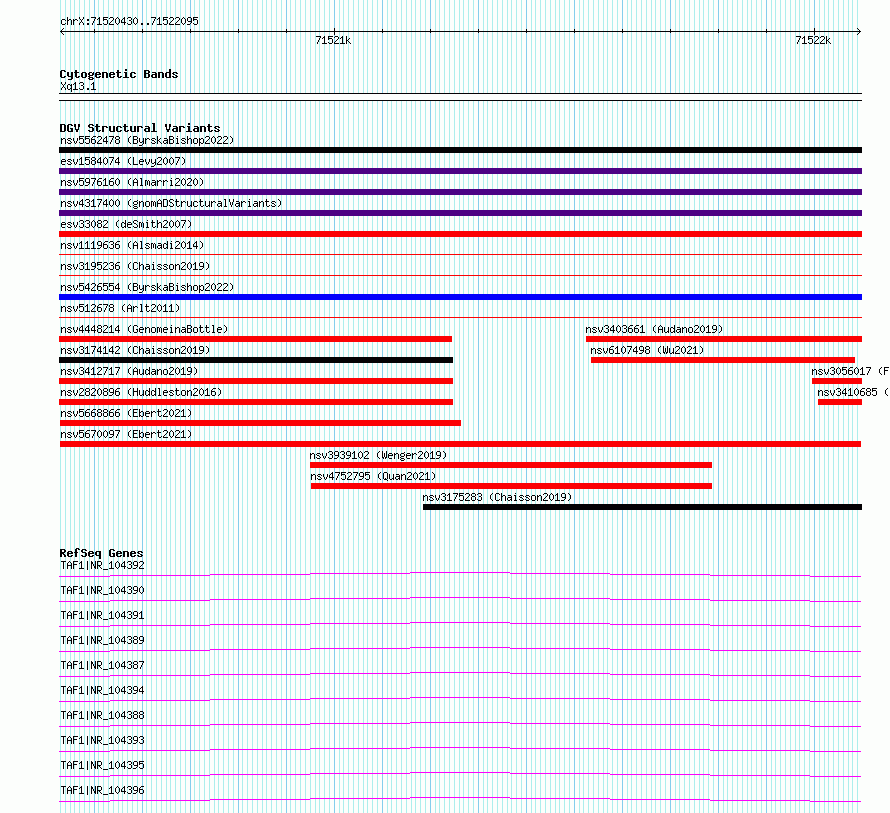Select the purple bar under esv1584074

pos(460,171)
